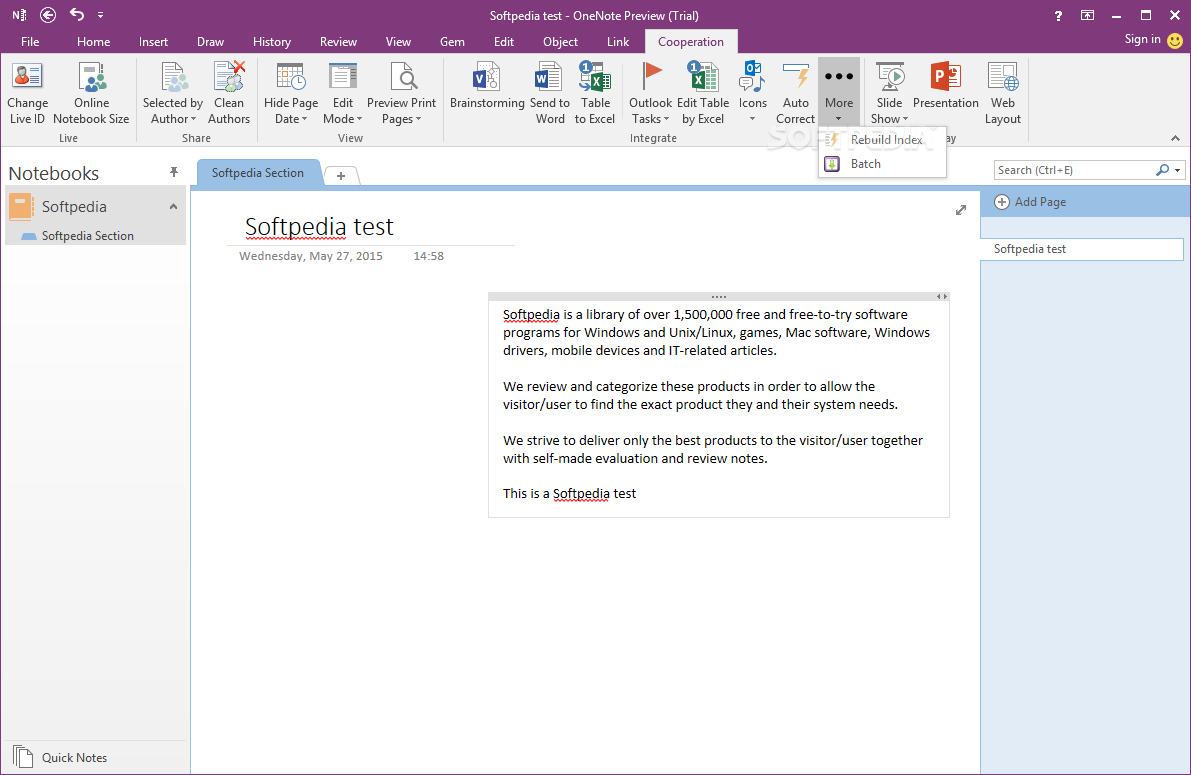Select Softpedia test page in list
1191x775 pixels.
coord(1082,249)
